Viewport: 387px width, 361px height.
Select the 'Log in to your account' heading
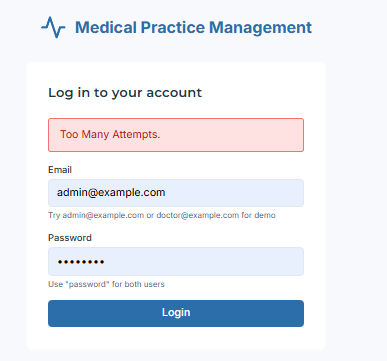(x=125, y=93)
